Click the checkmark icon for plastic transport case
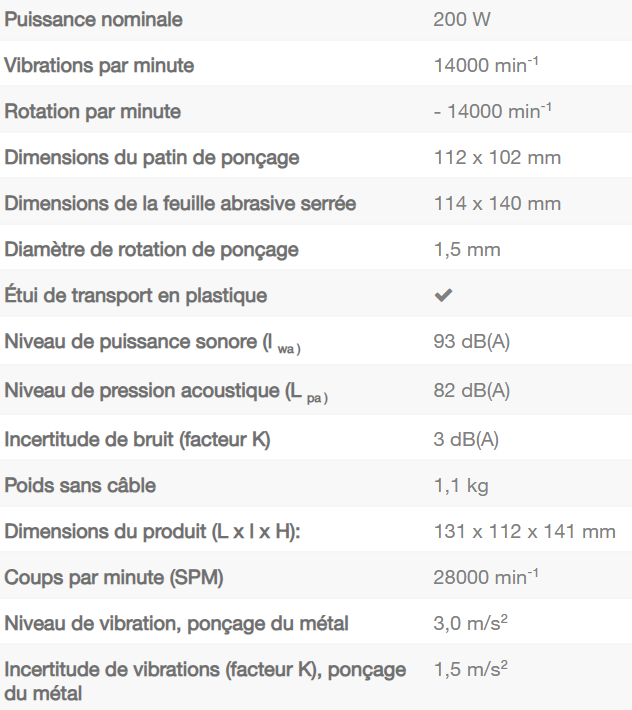The width and height of the screenshot is (632, 710). click(x=443, y=296)
